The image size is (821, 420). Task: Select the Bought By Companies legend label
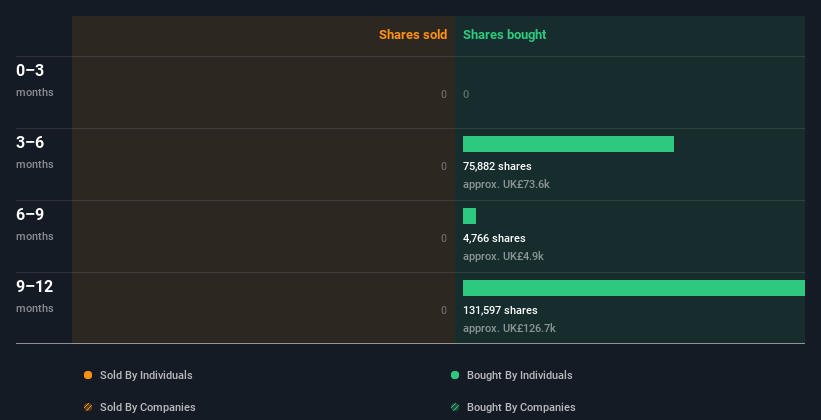click(x=521, y=407)
